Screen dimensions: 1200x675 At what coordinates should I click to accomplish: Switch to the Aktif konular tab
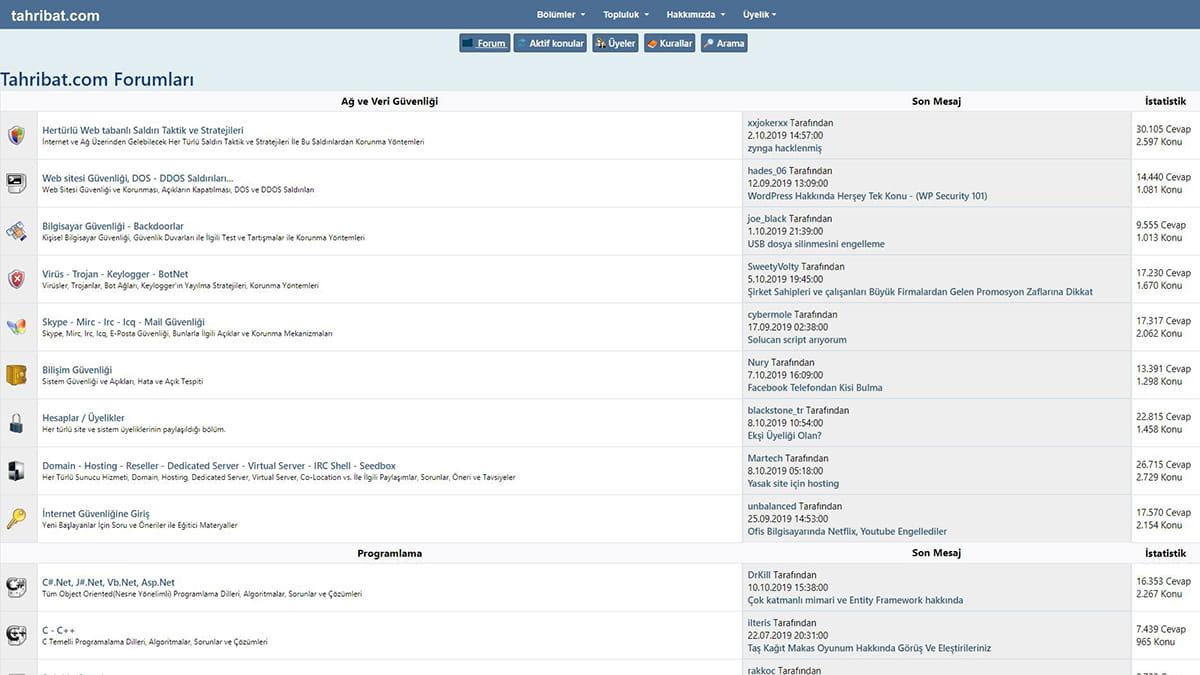click(550, 44)
